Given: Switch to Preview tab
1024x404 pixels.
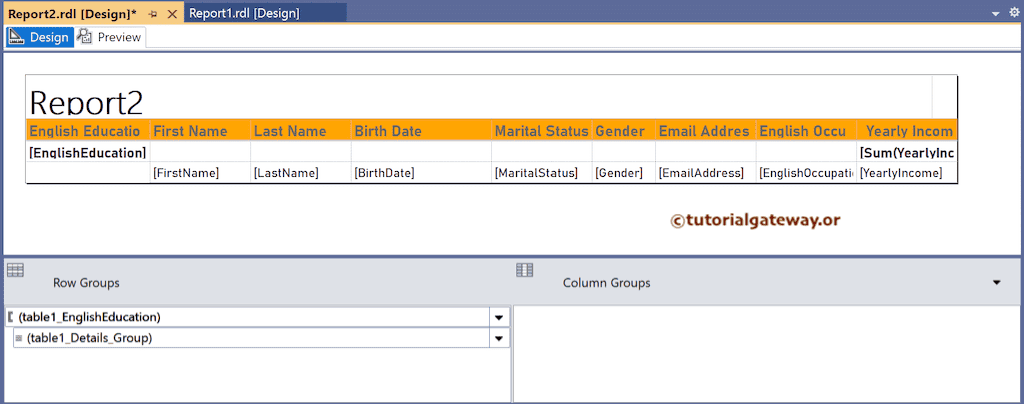Looking at the screenshot, I should (x=110, y=37).
